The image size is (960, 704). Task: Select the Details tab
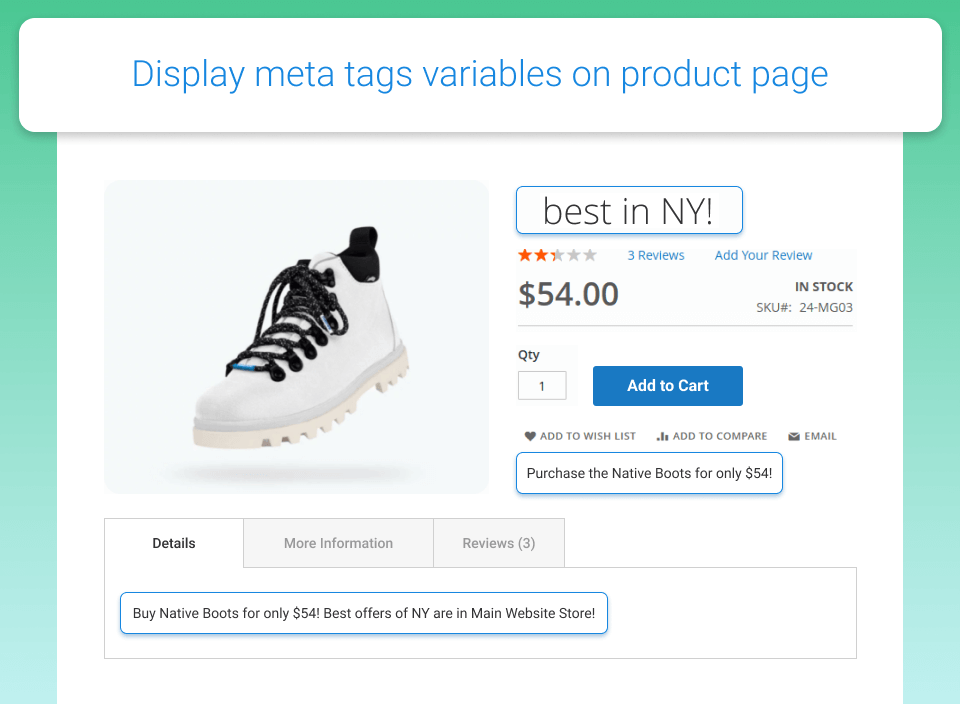click(x=173, y=543)
